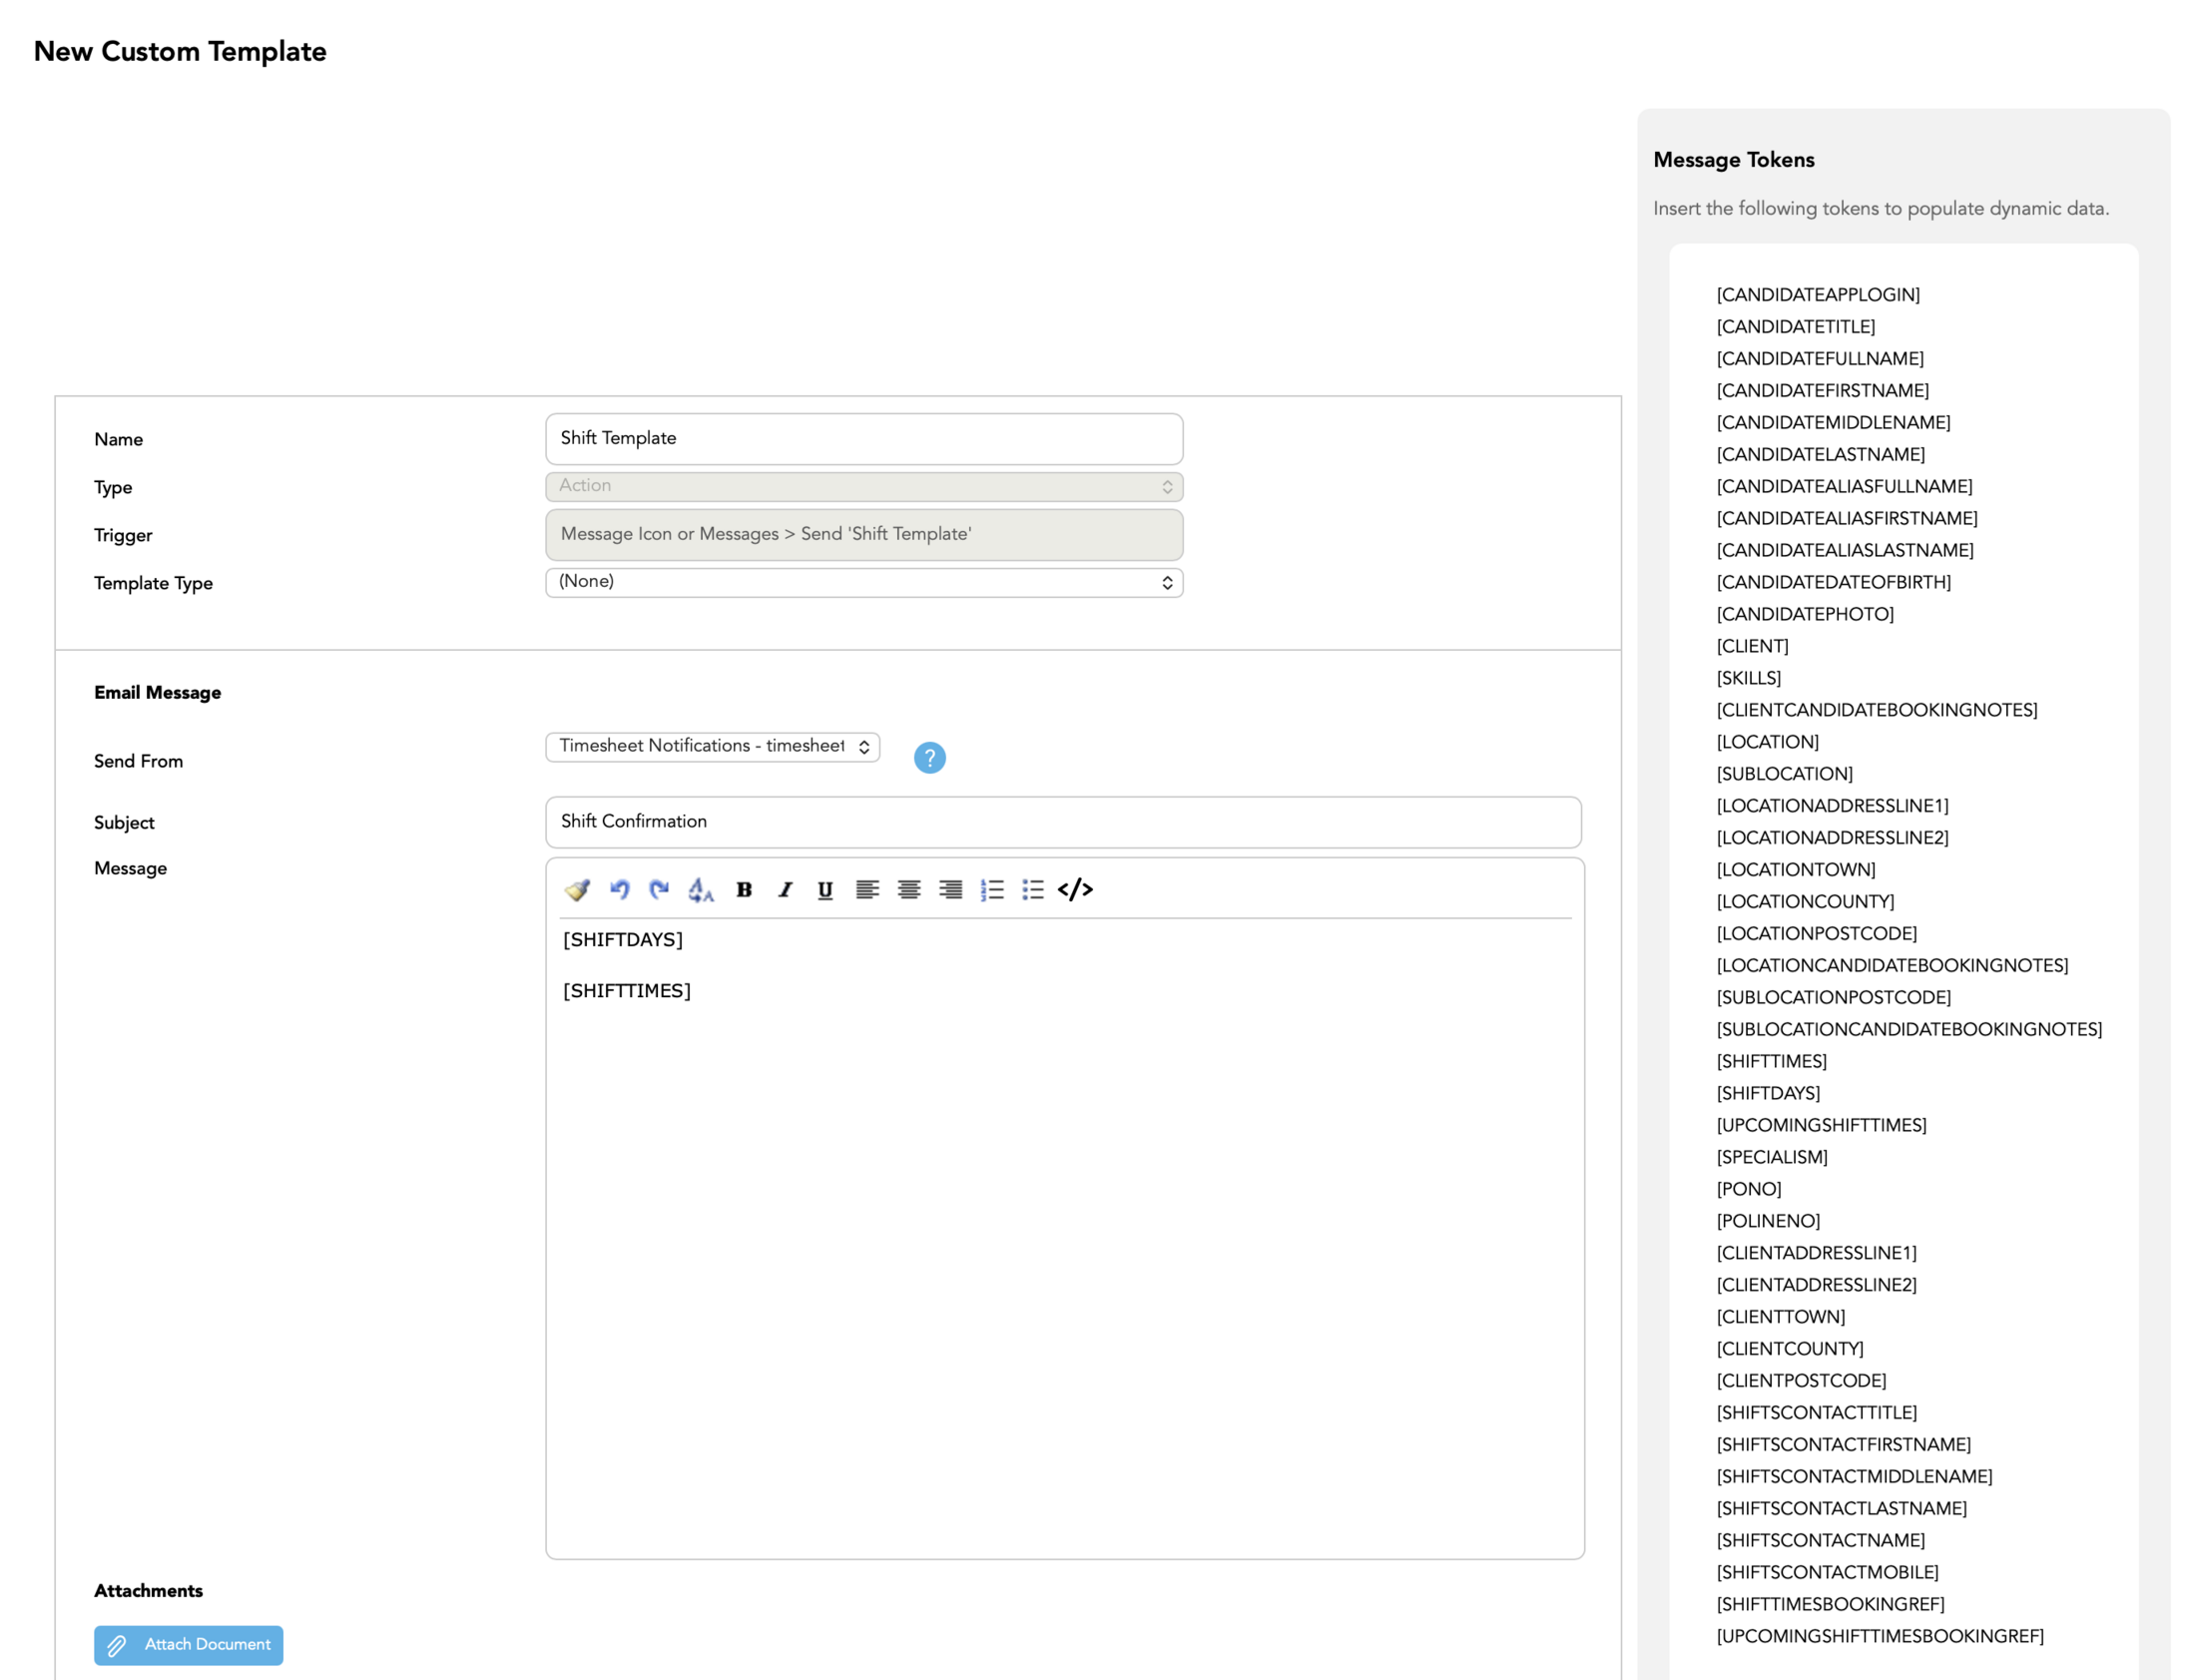2186x1680 pixels.
Task: Toggle italic formatting
Action: 785,889
